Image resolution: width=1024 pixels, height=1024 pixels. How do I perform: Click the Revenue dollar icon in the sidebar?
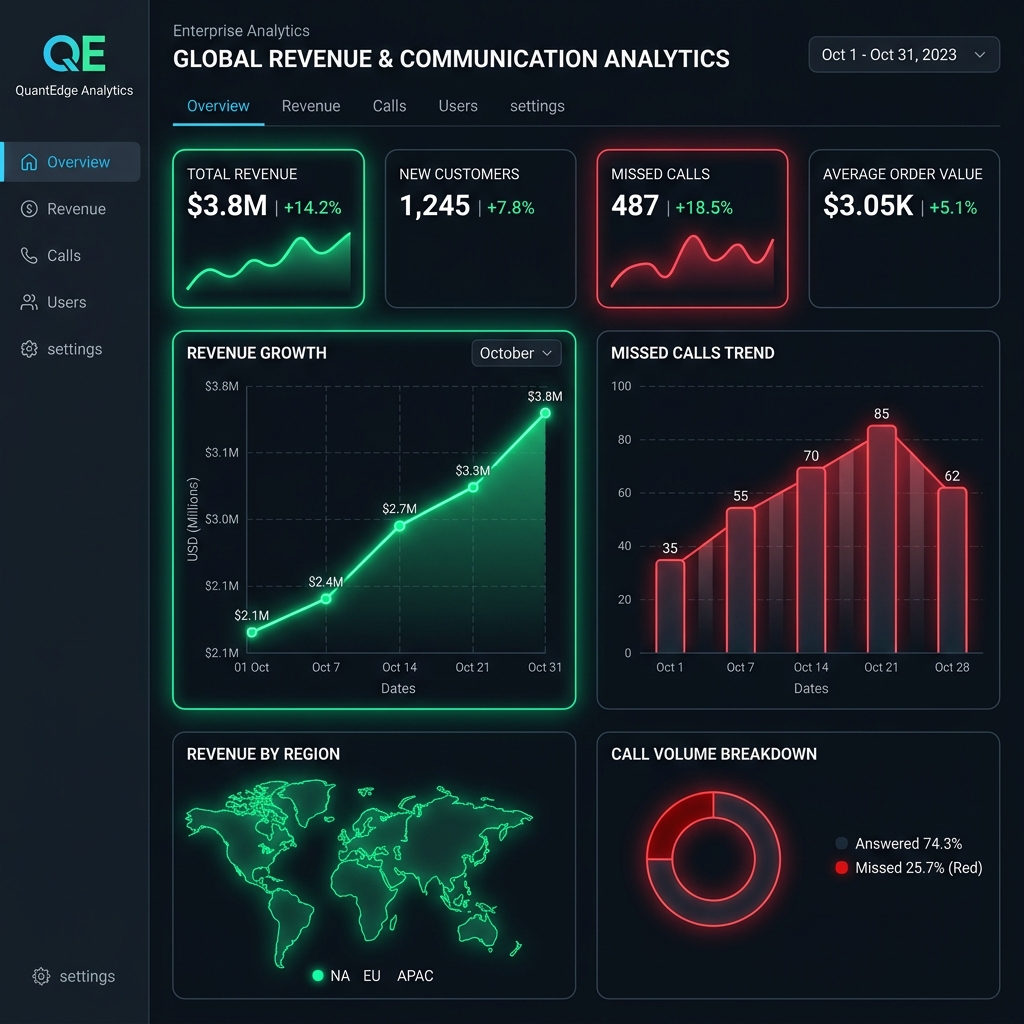30,208
